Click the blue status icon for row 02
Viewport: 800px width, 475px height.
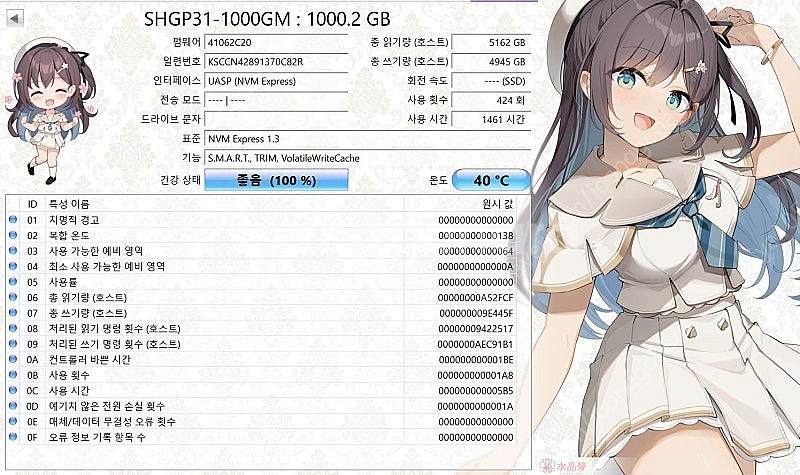13,235
